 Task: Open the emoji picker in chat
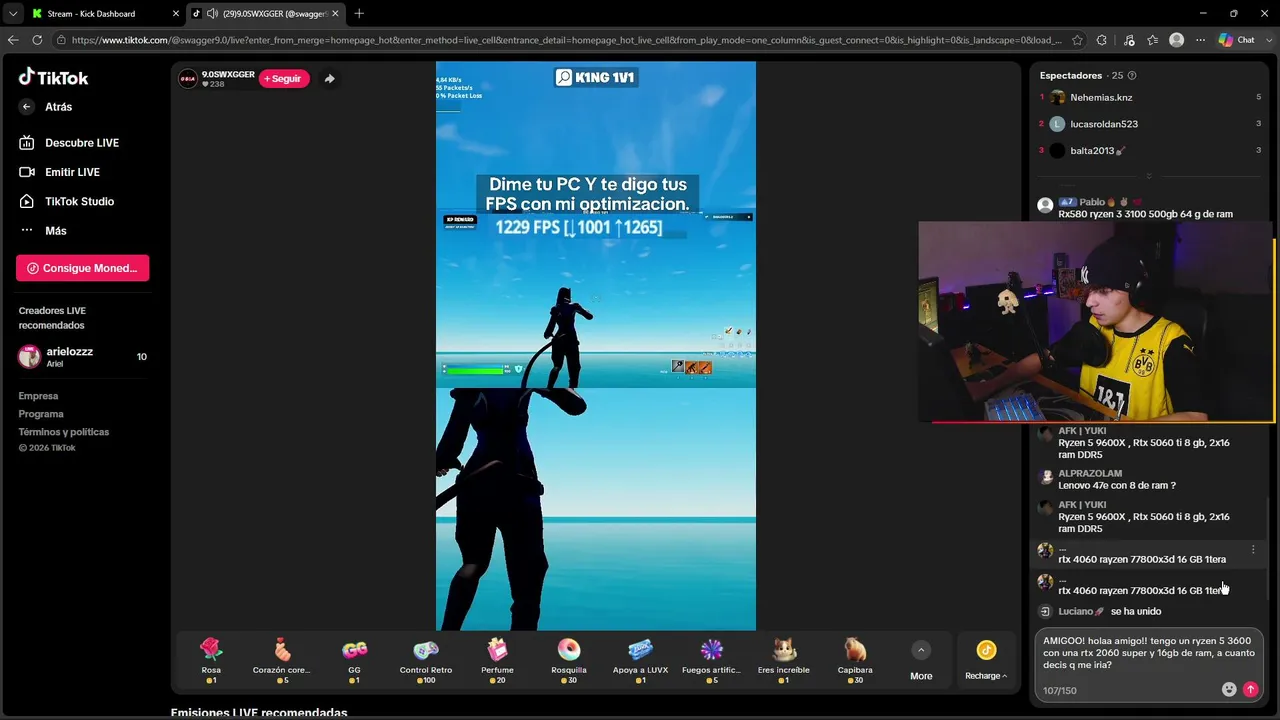click(1229, 690)
